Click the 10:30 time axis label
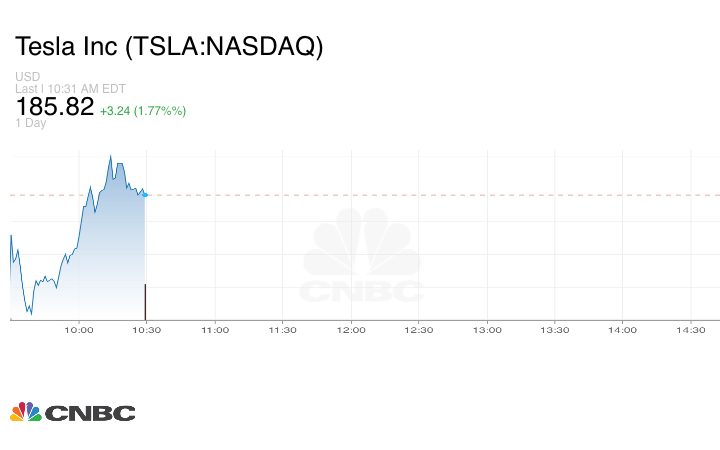720x450 pixels. click(x=146, y=330)
